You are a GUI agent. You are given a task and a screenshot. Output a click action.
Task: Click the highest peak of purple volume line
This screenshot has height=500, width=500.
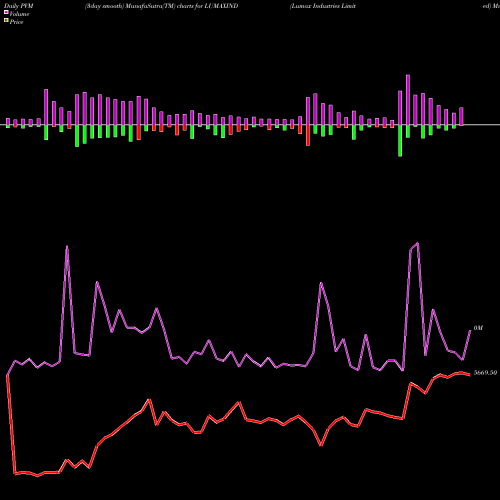click(x=418, y=243)
